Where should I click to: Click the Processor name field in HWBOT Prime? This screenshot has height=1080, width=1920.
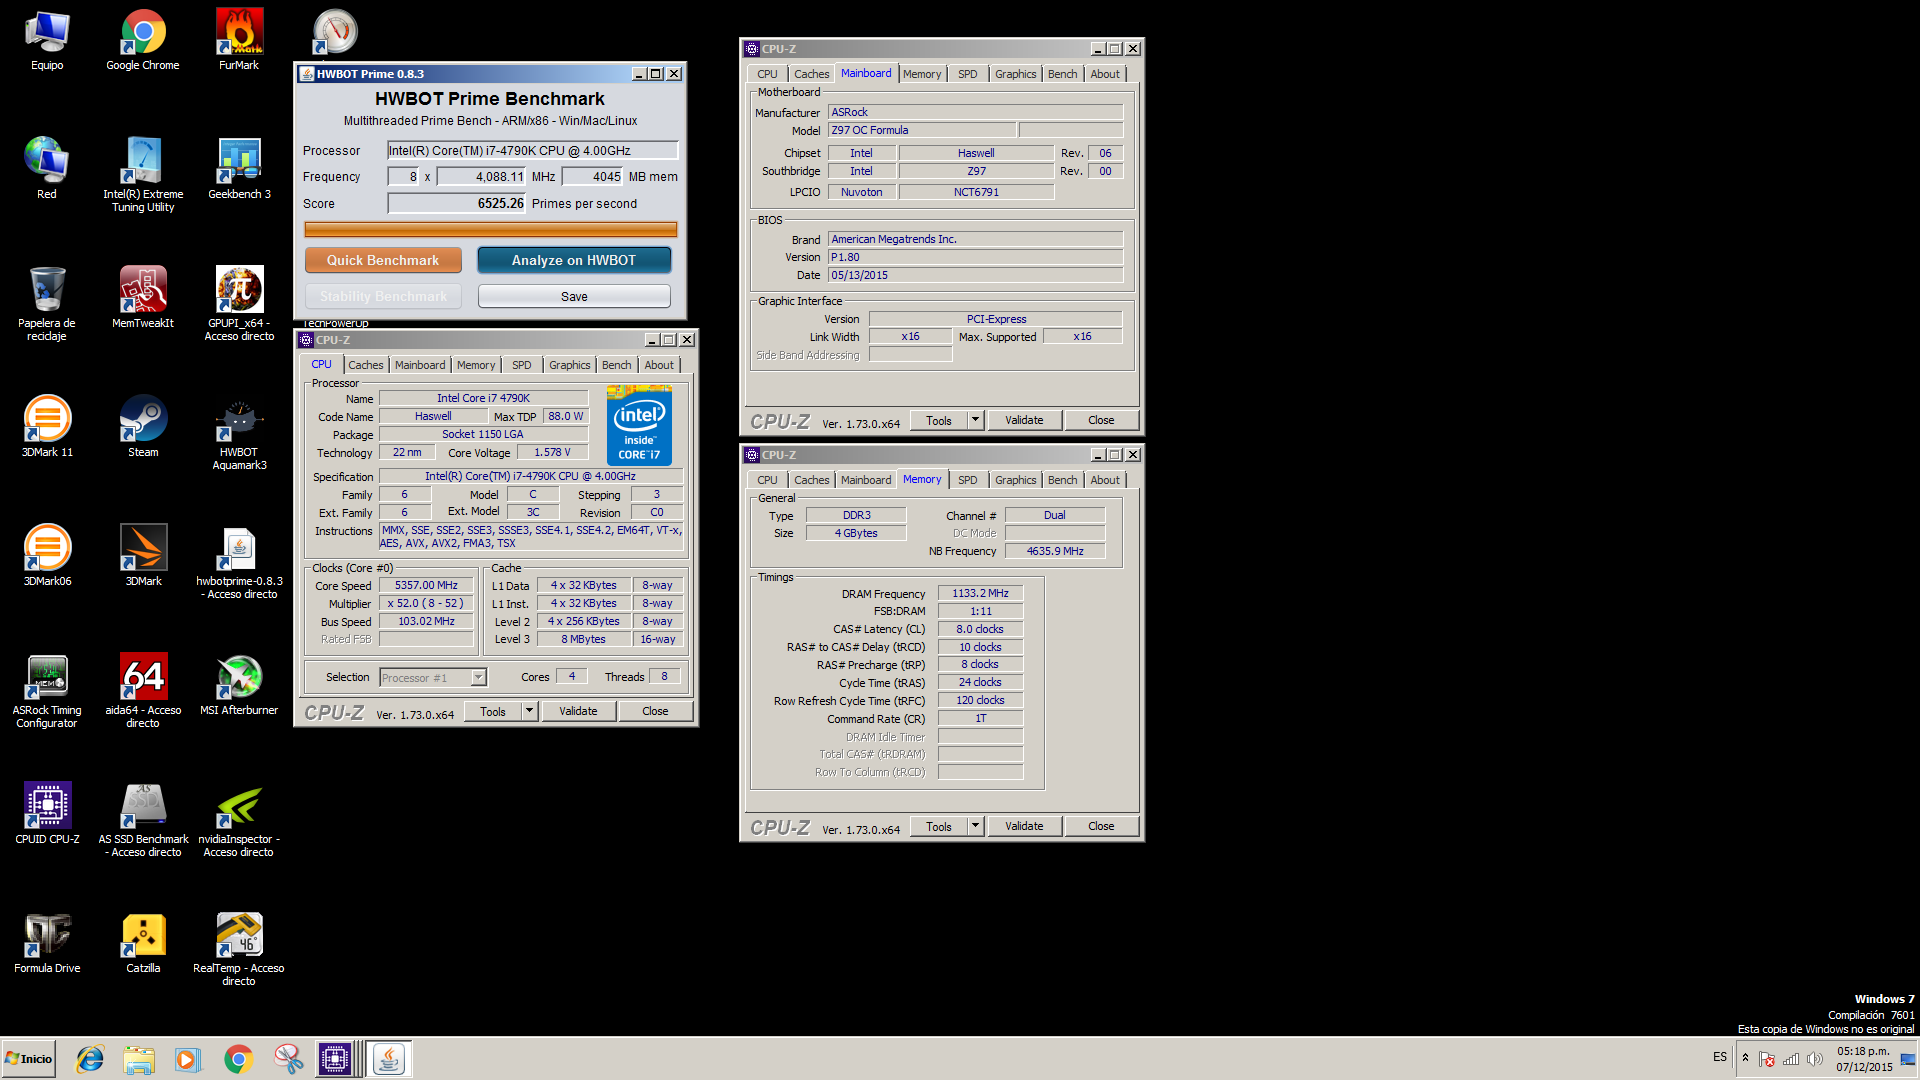[x=533, y=150]
